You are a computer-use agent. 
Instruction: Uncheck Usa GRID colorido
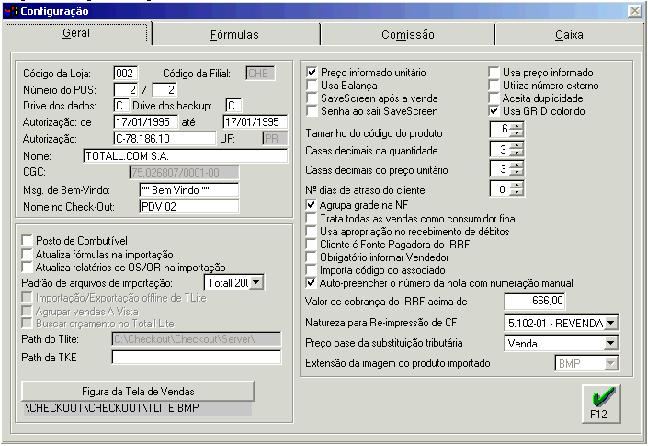pos(493,111)
